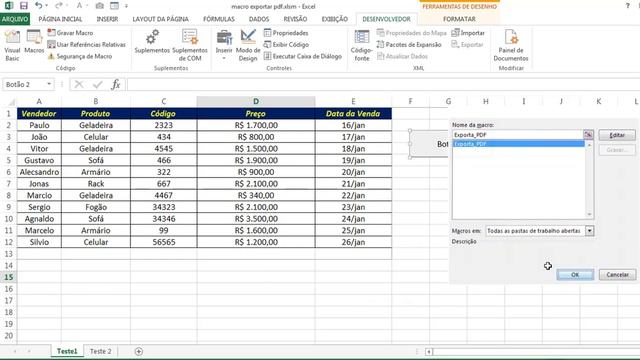Viewport: 640px width, 360px height.
Task: Open the Painel de Documentos
Action: point(511,45)
